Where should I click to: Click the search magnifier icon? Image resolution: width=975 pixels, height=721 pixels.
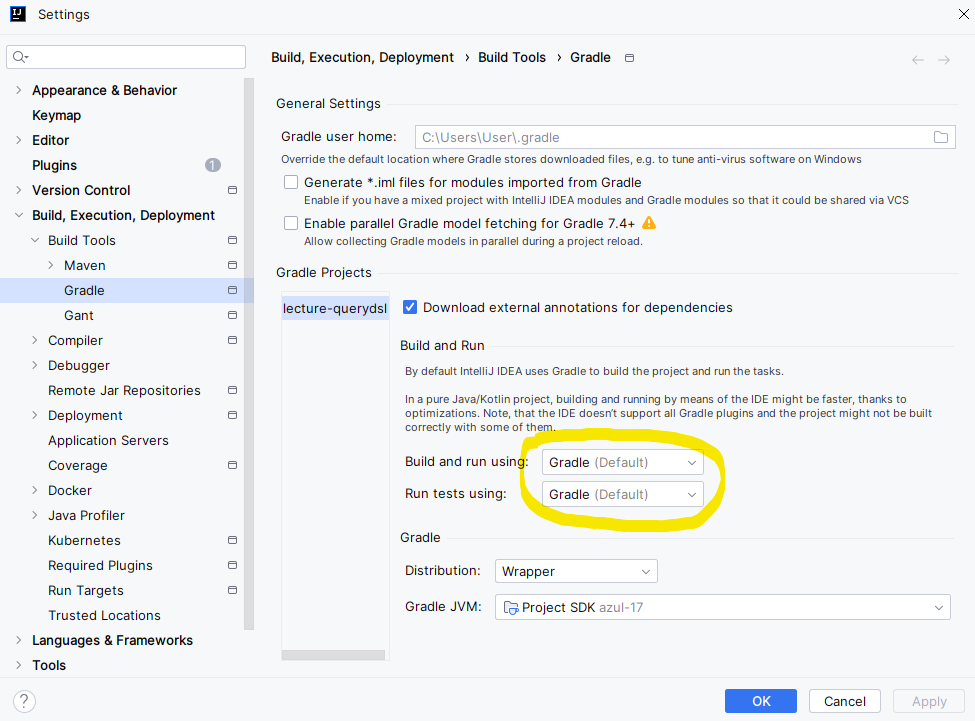pos(20,57)
